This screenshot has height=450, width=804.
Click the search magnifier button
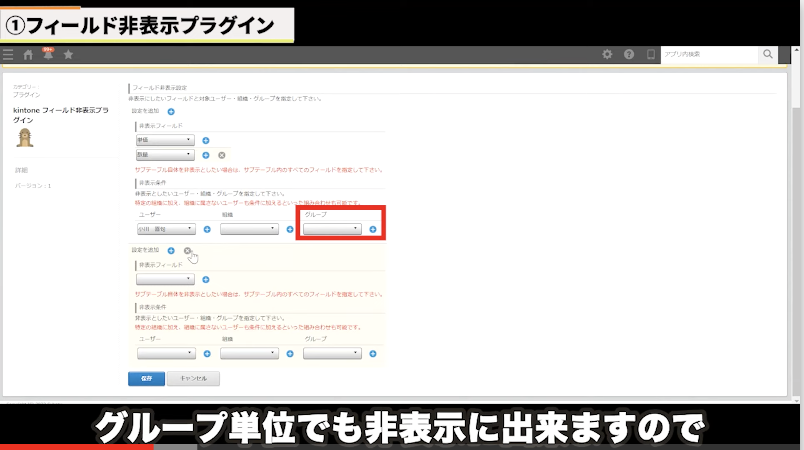tap(768, 55)
